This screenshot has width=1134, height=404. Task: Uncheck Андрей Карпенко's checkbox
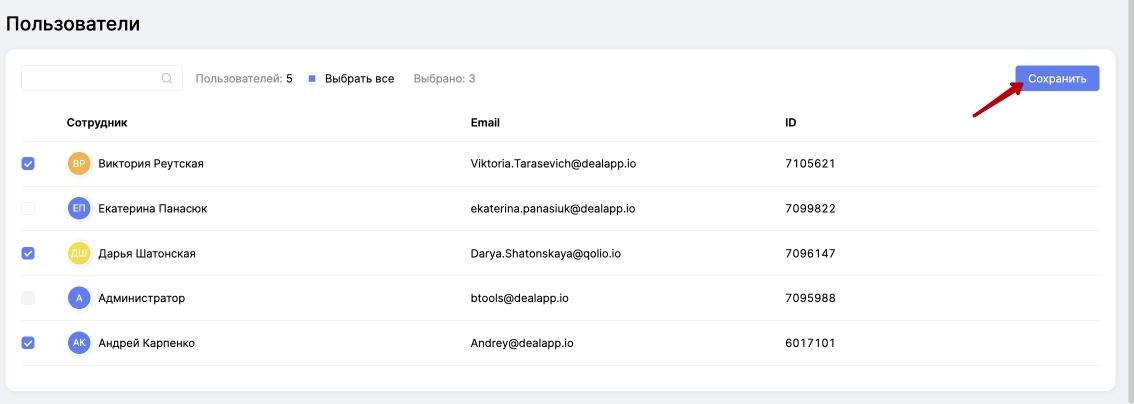coord(28,343)
